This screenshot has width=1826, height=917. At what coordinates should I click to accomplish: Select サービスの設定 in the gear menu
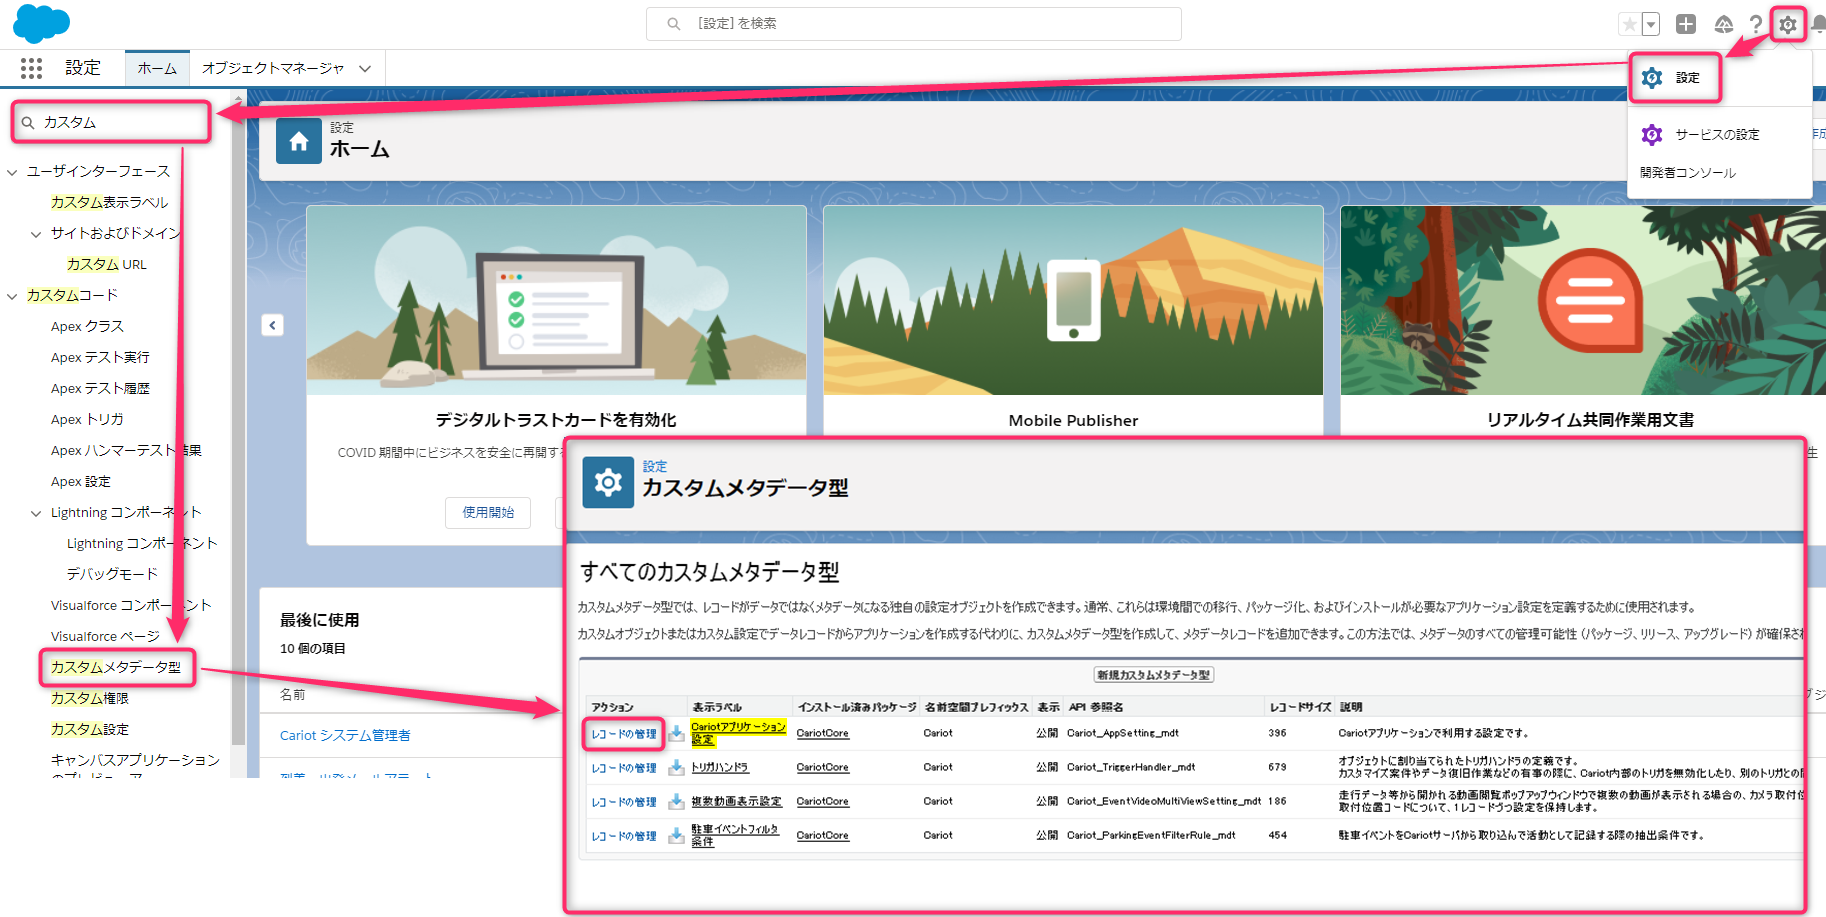1718,134
